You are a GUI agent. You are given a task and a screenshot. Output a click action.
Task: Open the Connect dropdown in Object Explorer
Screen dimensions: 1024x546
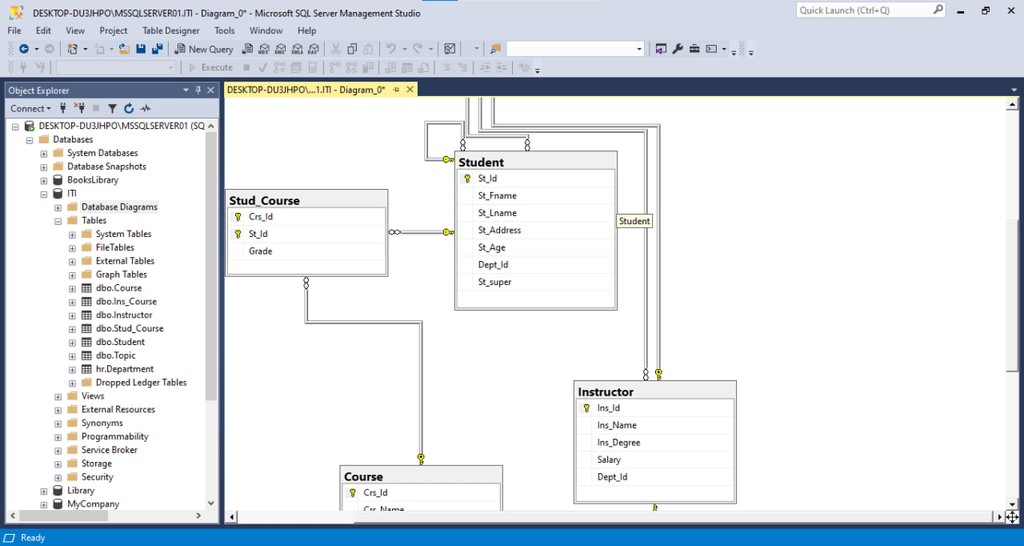31,108
